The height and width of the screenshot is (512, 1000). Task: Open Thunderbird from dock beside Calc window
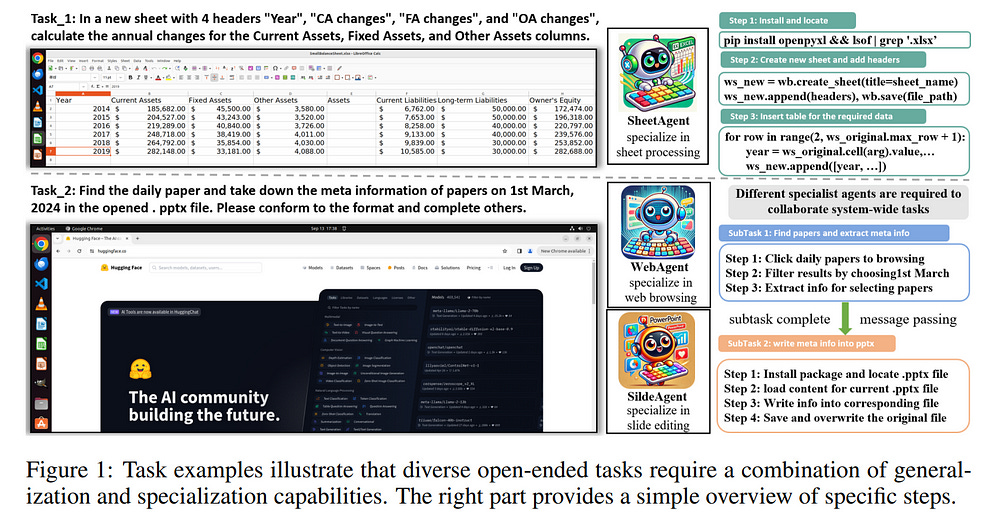tap(38, 74)
